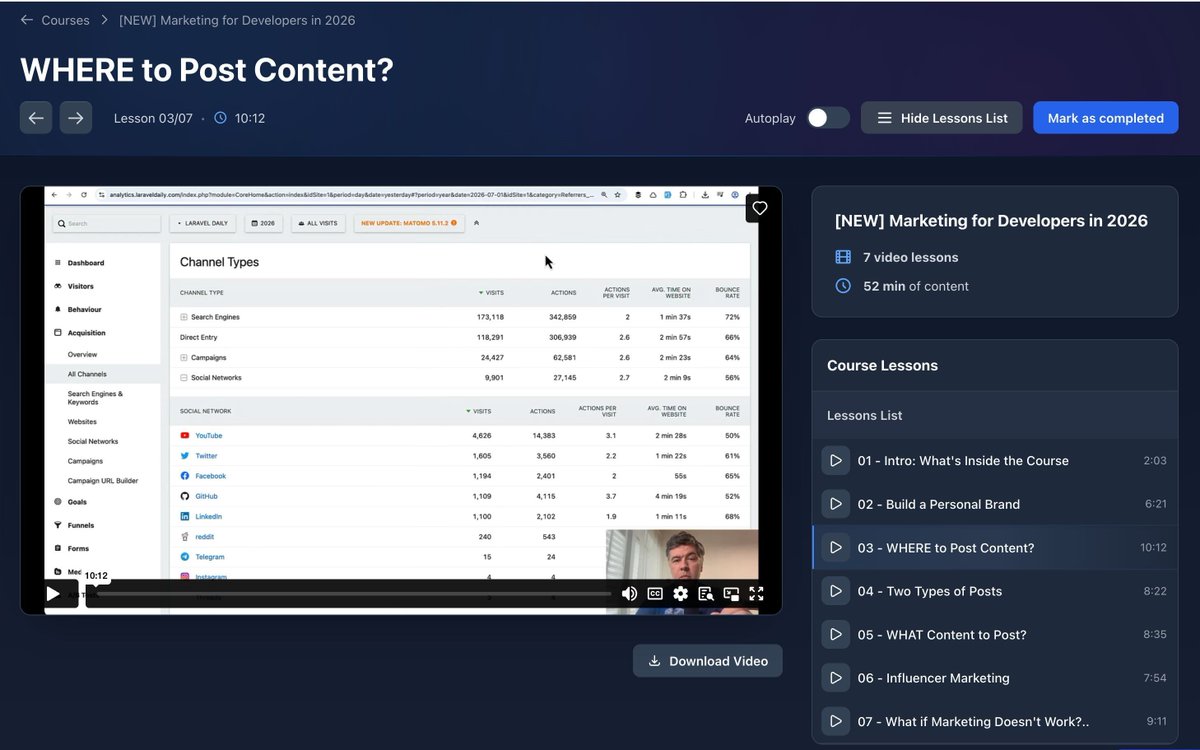The width and height of the screenshot is (1200, 750).
Task: Click play icon for lesson 07
Action: click(835, 721)
